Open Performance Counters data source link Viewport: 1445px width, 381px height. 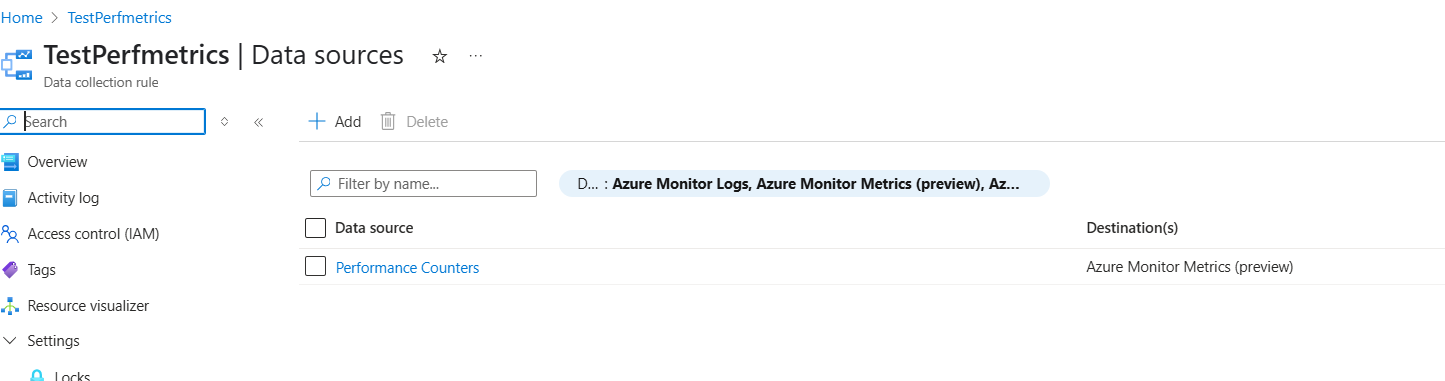pyautogui.click(x=407, y=268)
